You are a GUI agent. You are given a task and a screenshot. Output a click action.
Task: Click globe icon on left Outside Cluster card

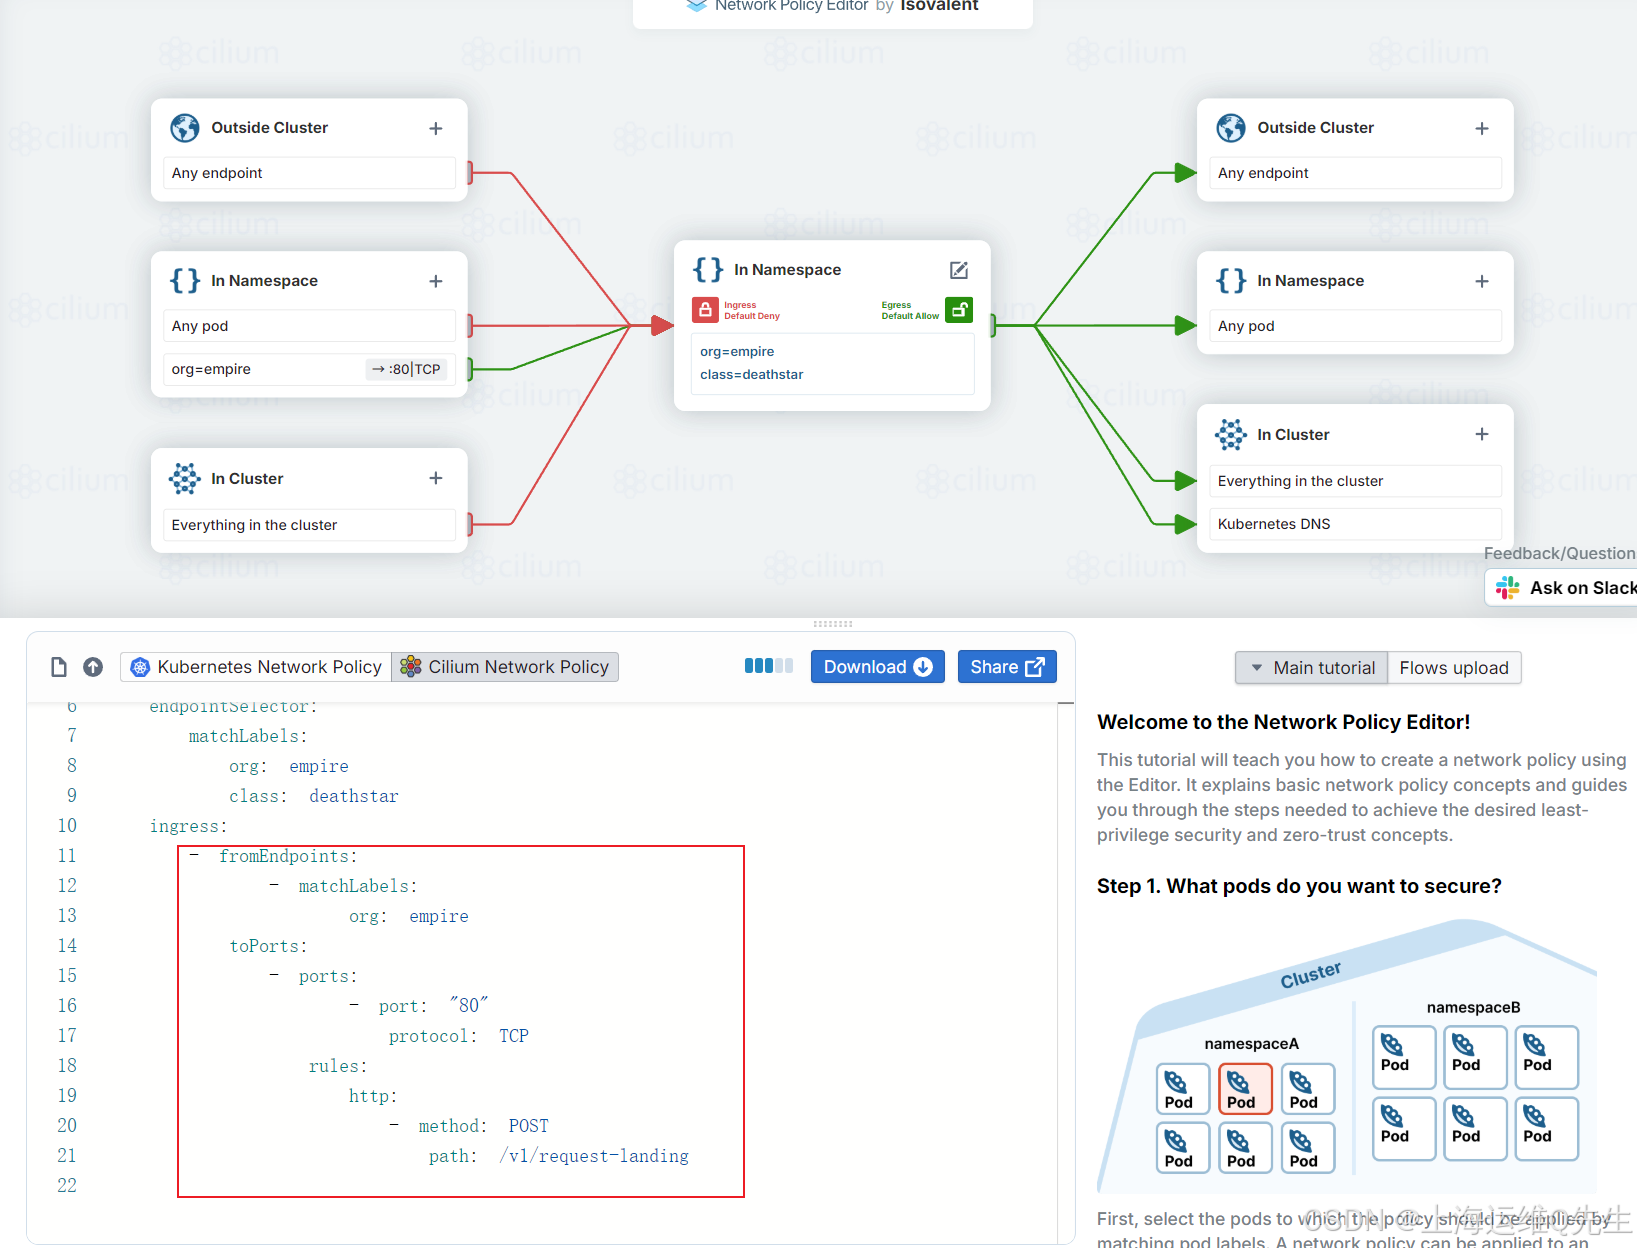185,128
